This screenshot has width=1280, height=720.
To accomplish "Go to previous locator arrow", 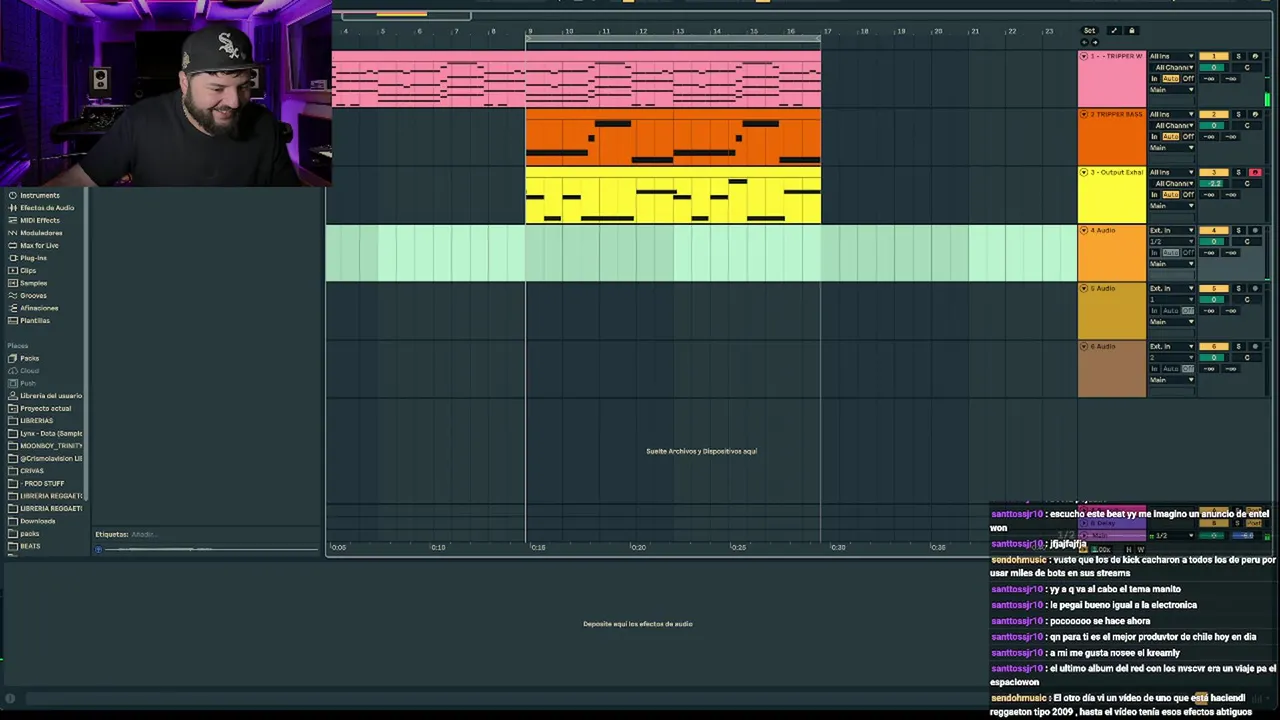I will 1084,42.
